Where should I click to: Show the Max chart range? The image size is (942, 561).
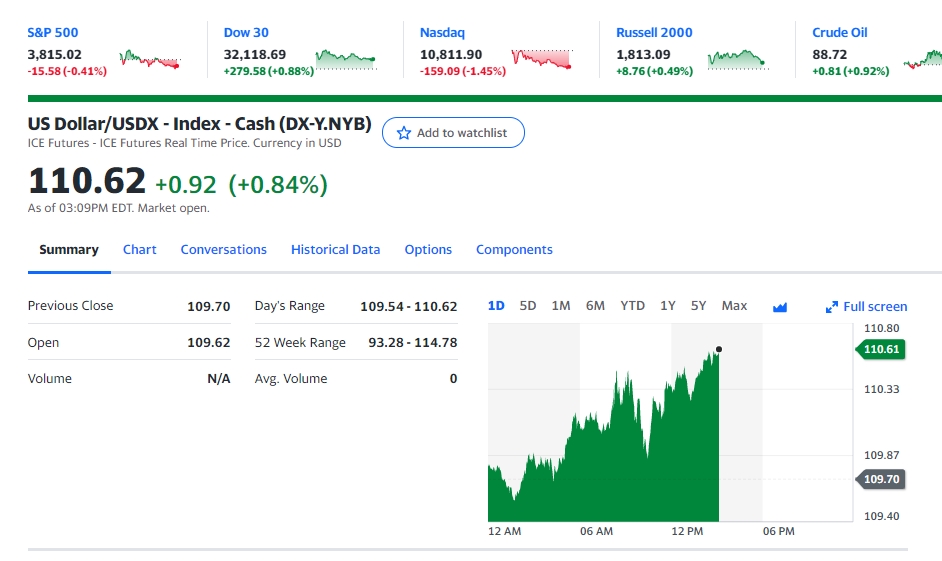[734, 306]
